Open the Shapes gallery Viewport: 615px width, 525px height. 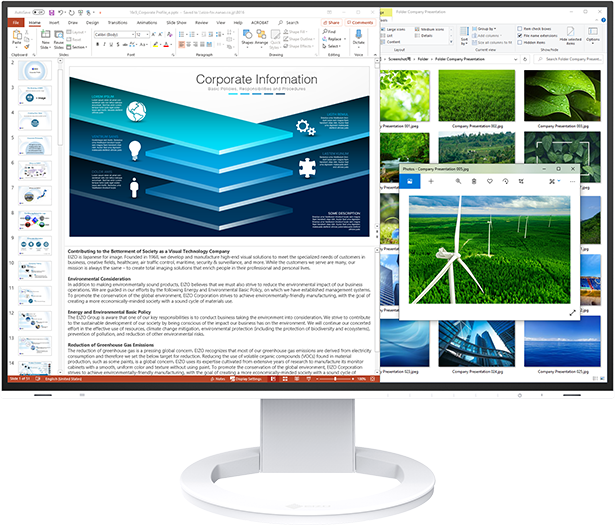tap(247, 36)
